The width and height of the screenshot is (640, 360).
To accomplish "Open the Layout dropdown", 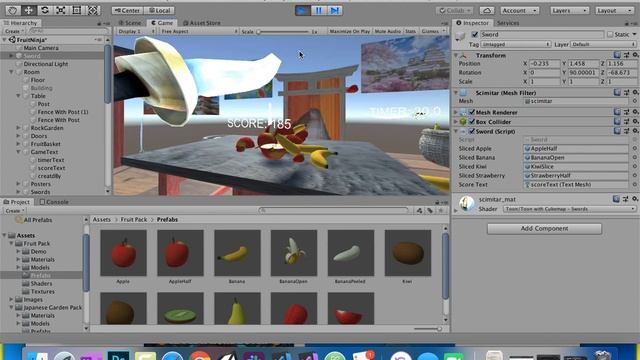I will 614,10.
